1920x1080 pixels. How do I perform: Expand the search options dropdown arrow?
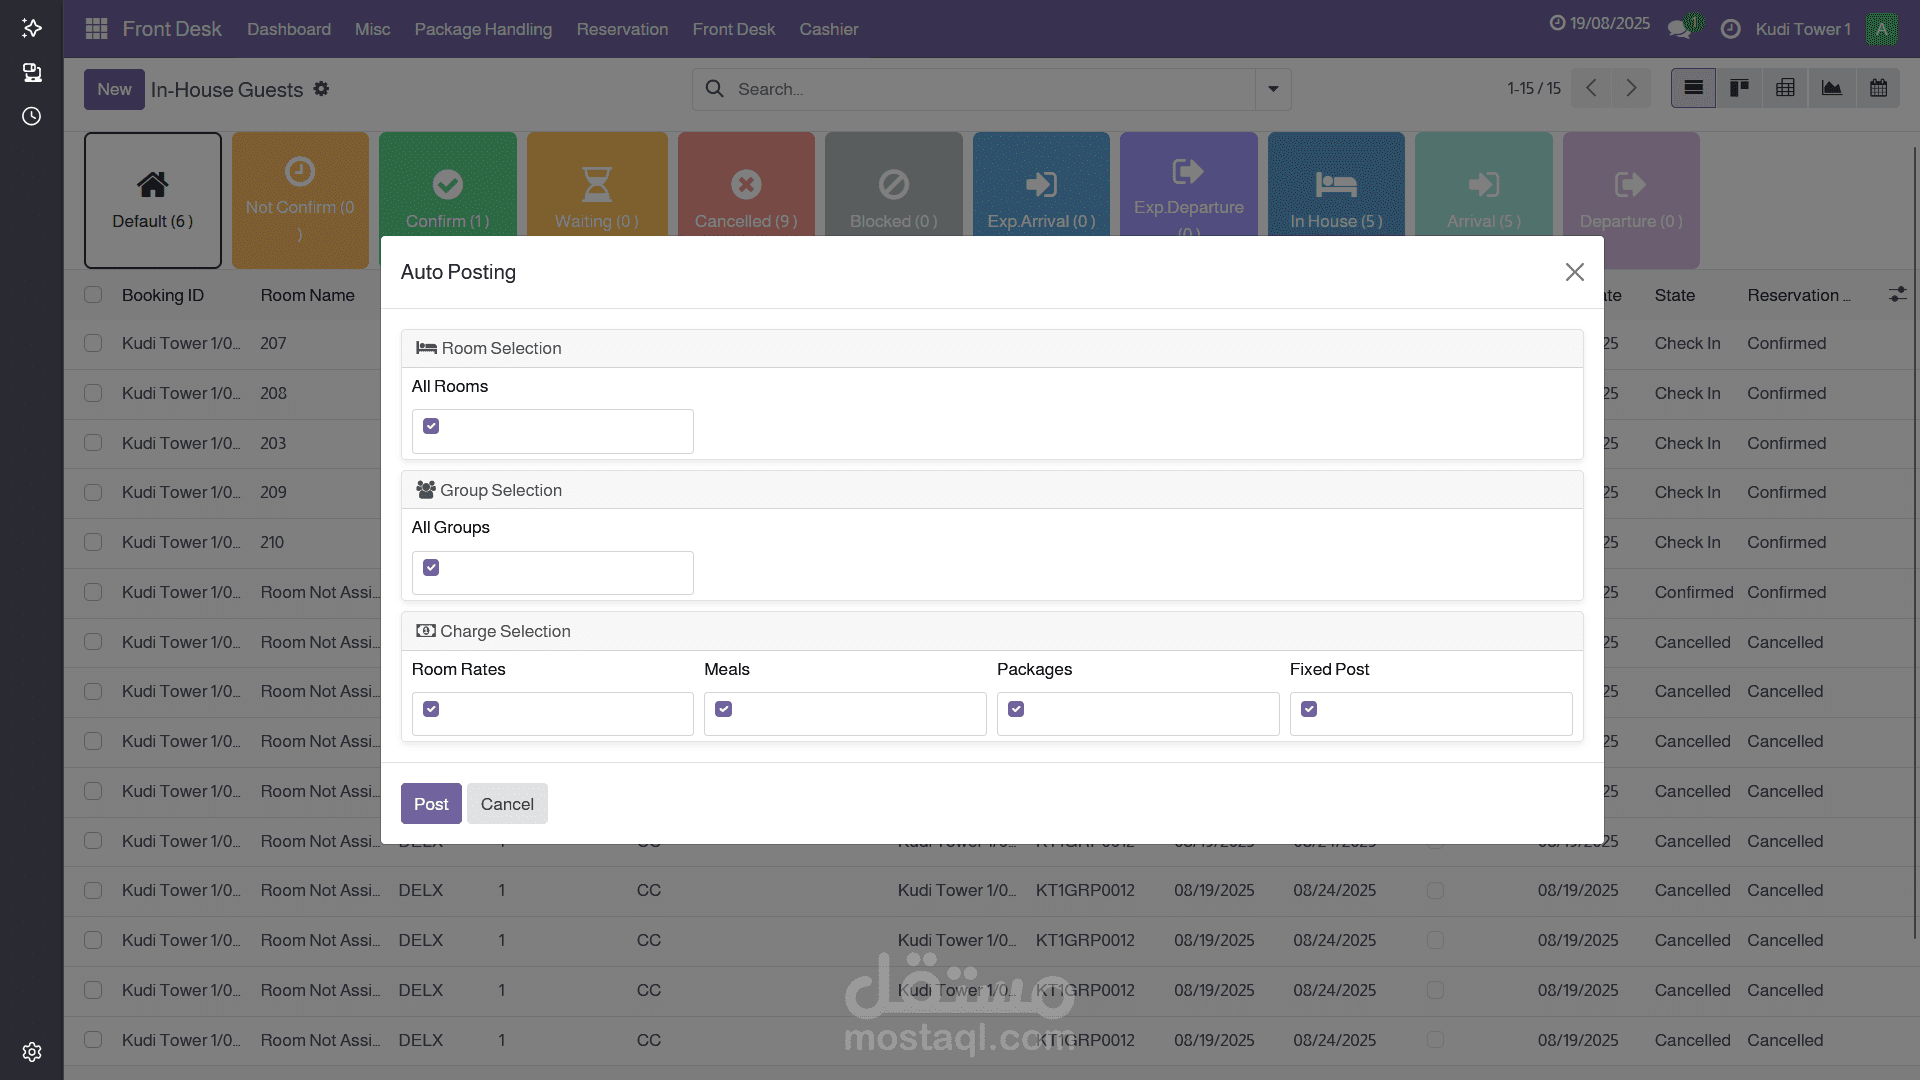(x=1273, y=89)
